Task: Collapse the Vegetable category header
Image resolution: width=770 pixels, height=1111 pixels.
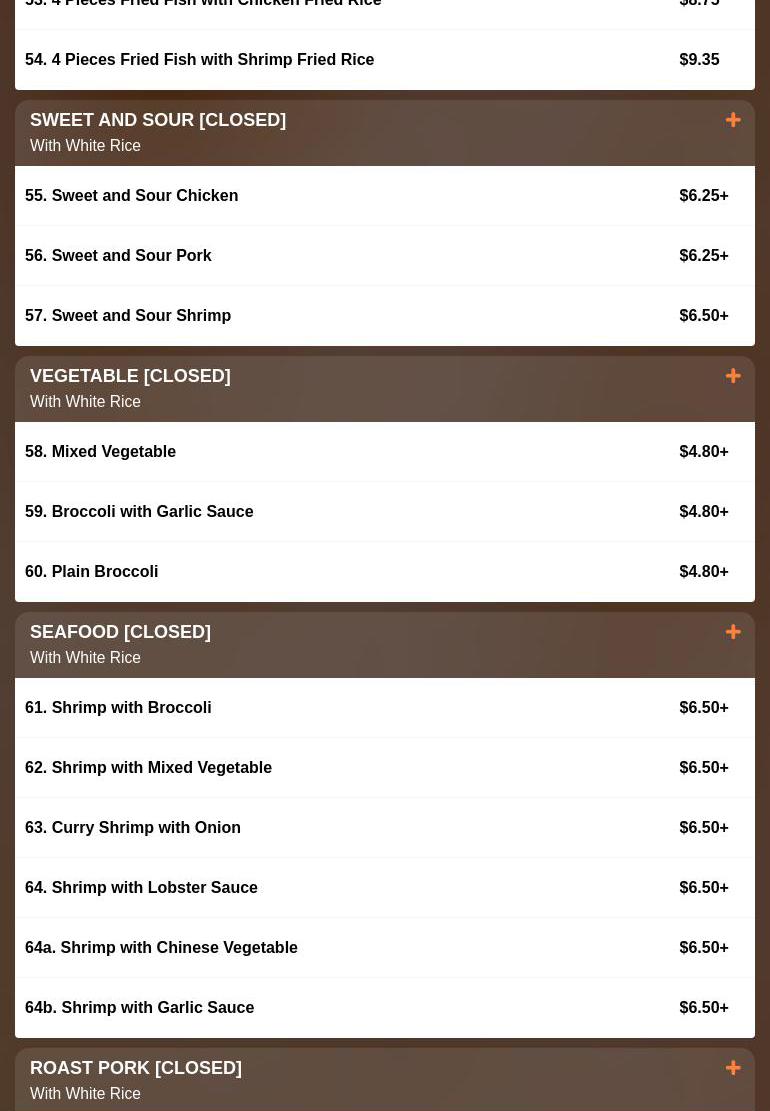Action: coord(130,376)
